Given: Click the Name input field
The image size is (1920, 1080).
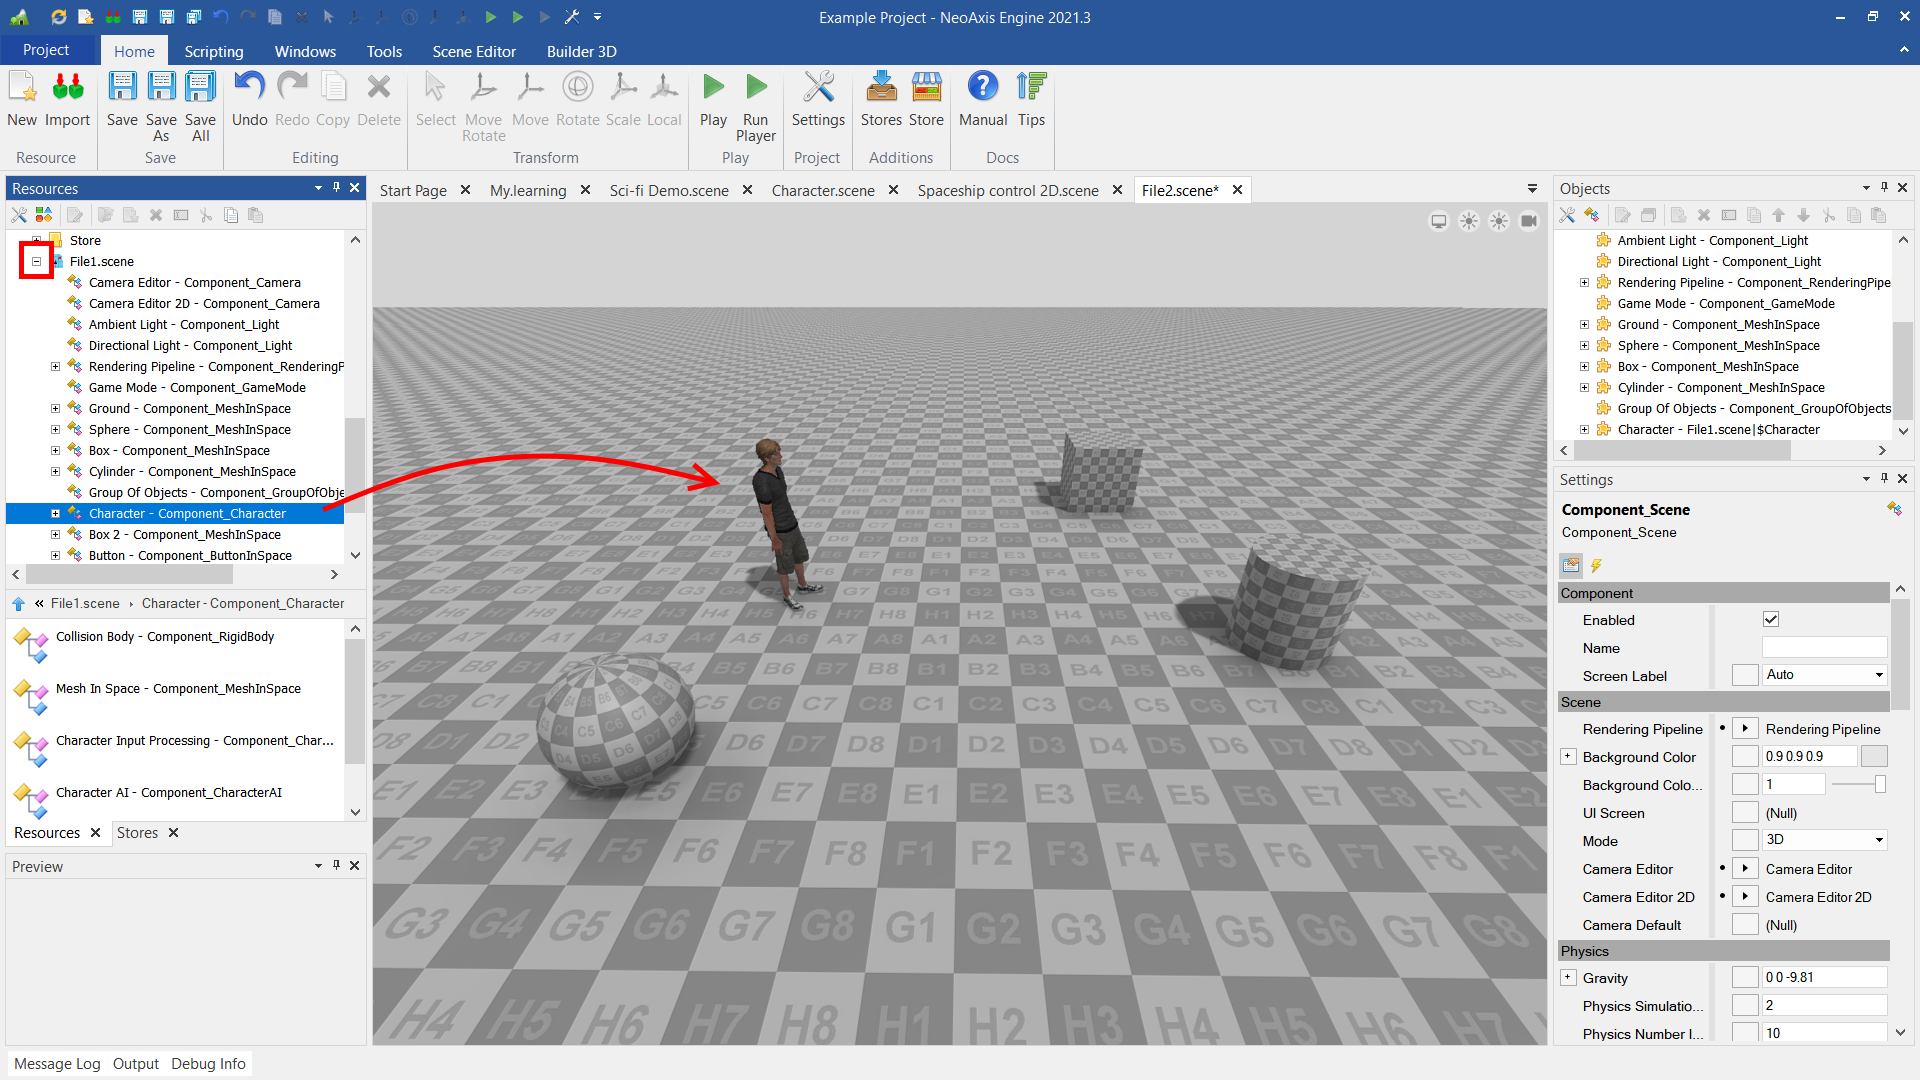Looking at the screenshot, I should [1824, 648].
